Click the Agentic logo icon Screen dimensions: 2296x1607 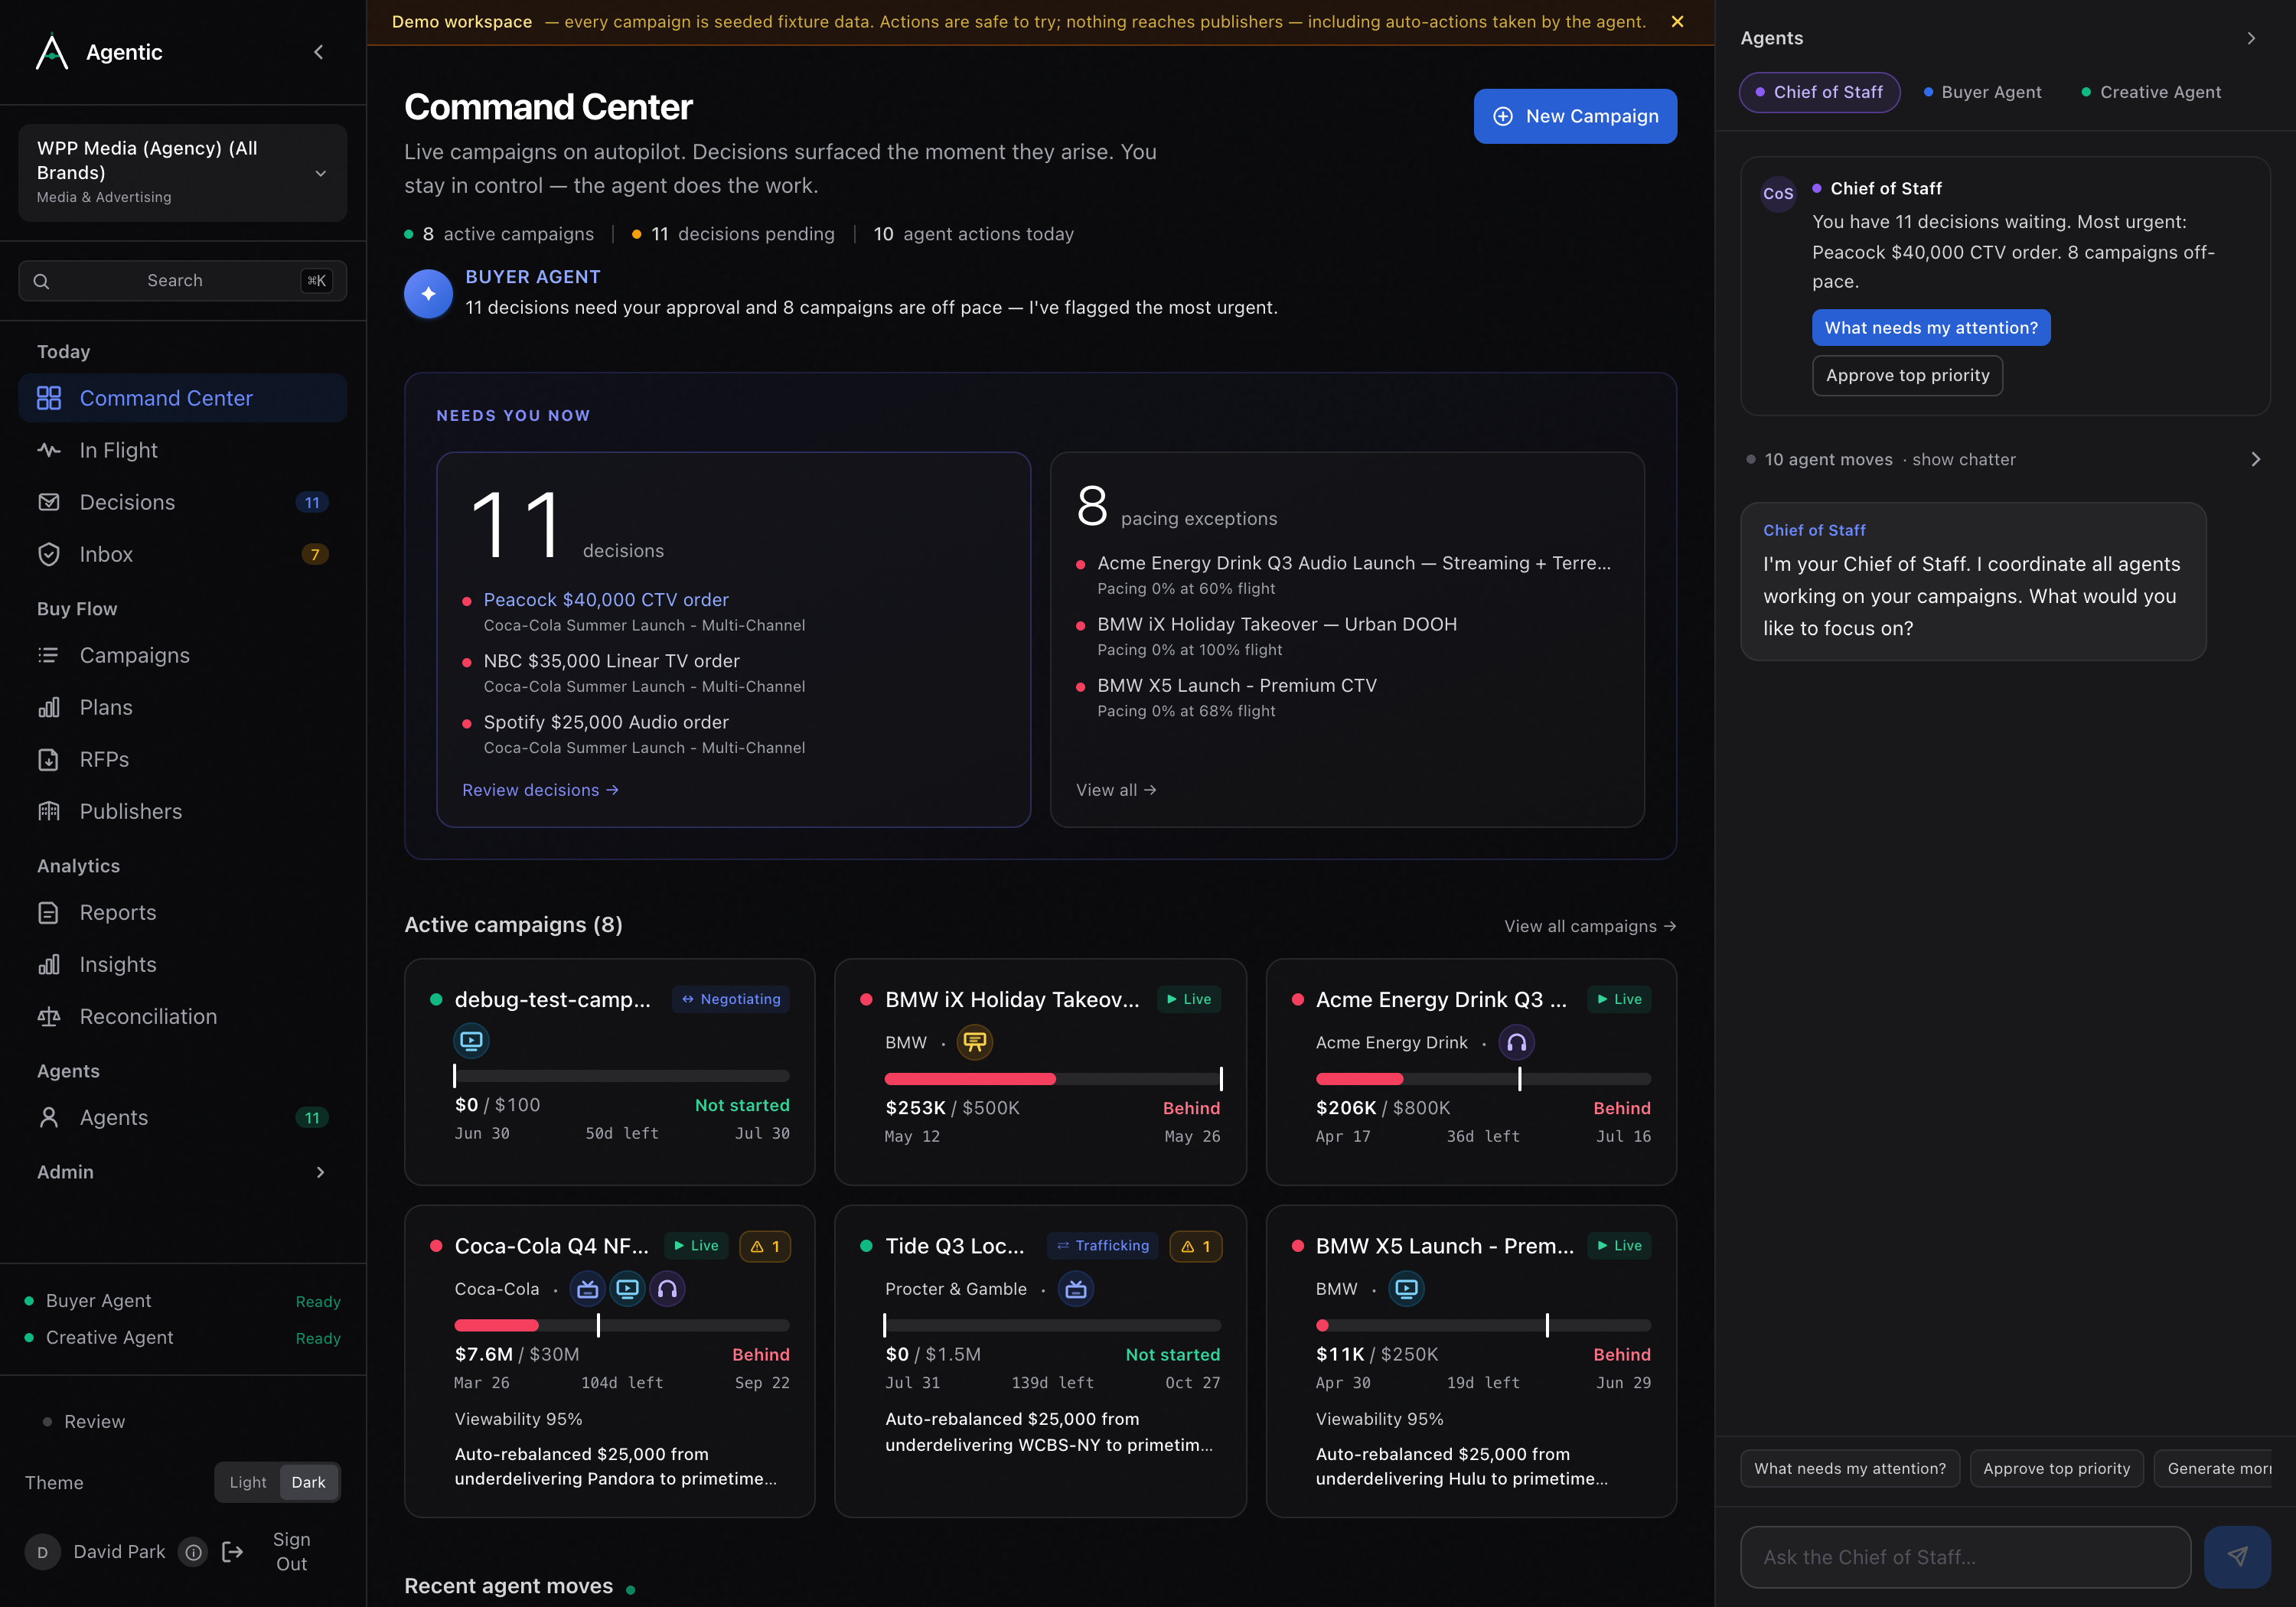(x=51, y=52)
